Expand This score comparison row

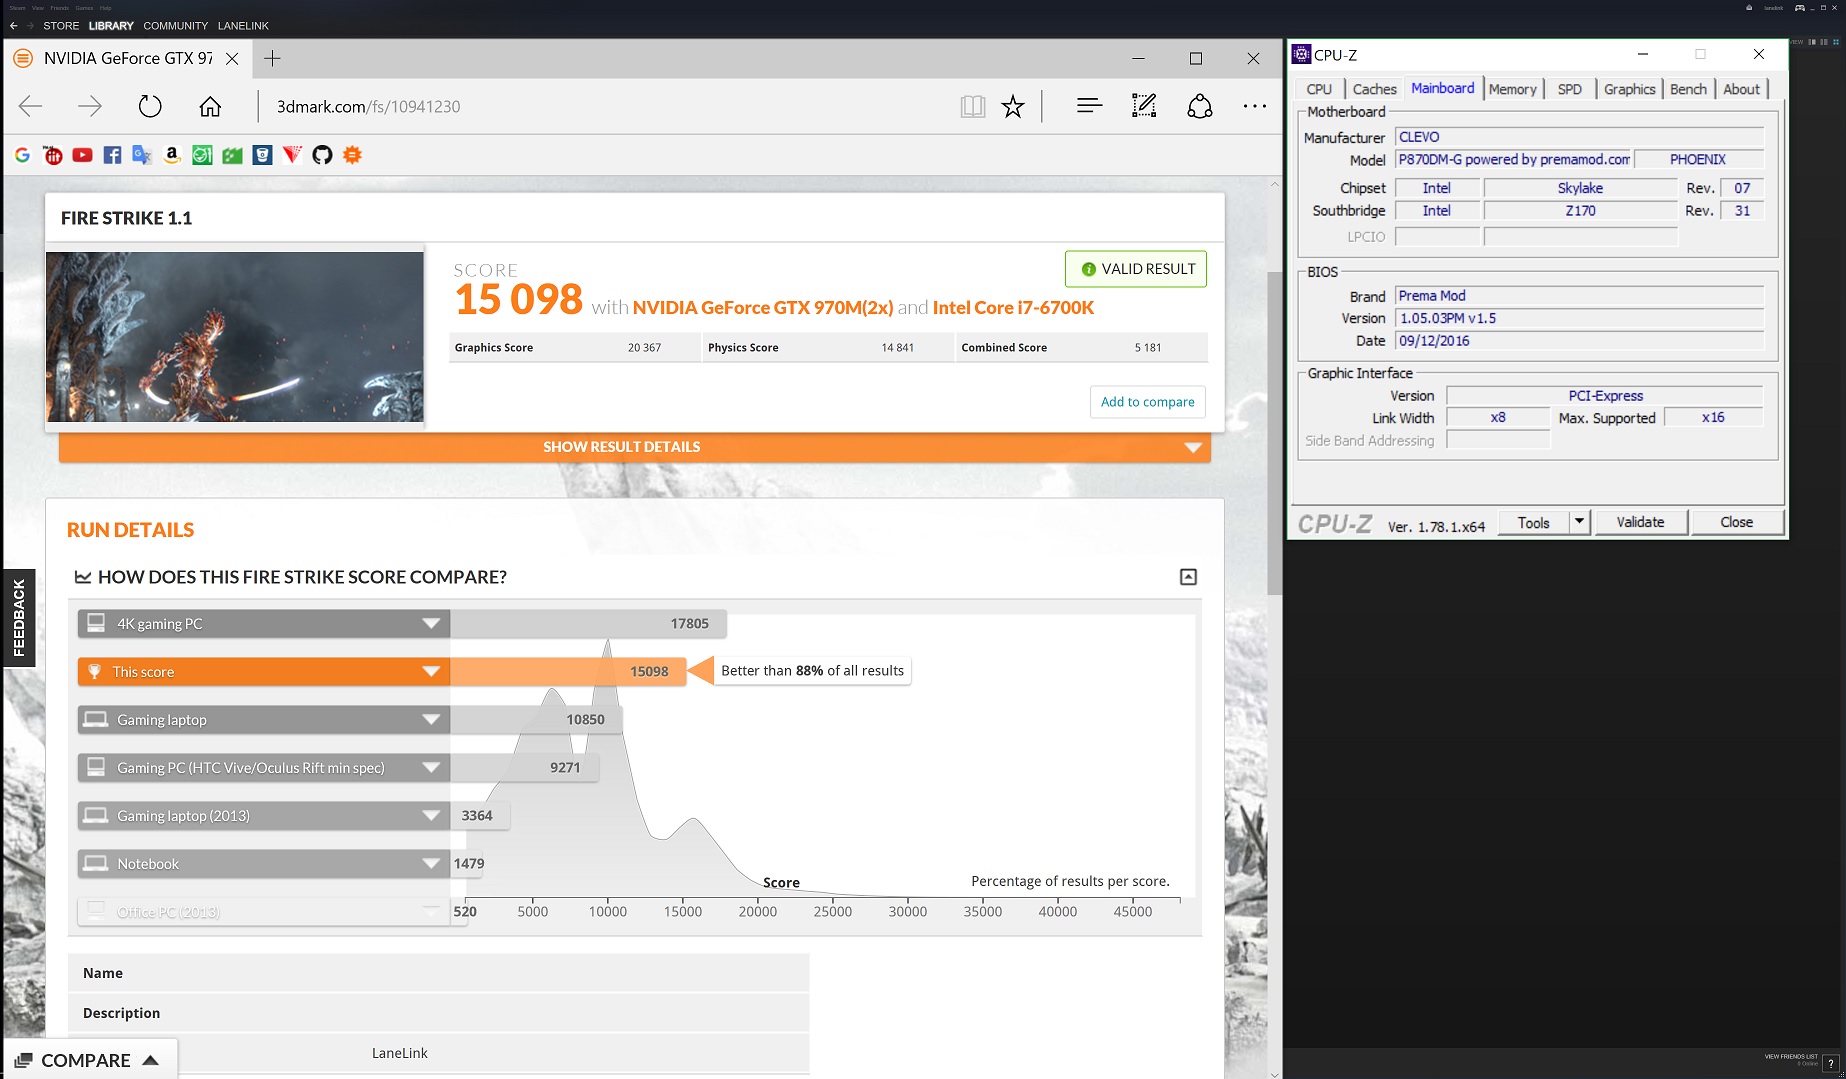tap(431, 671)
